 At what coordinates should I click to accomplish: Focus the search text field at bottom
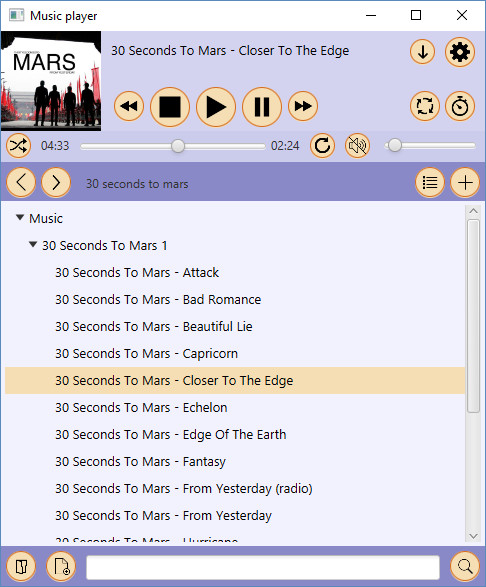[x=262, y=568]
